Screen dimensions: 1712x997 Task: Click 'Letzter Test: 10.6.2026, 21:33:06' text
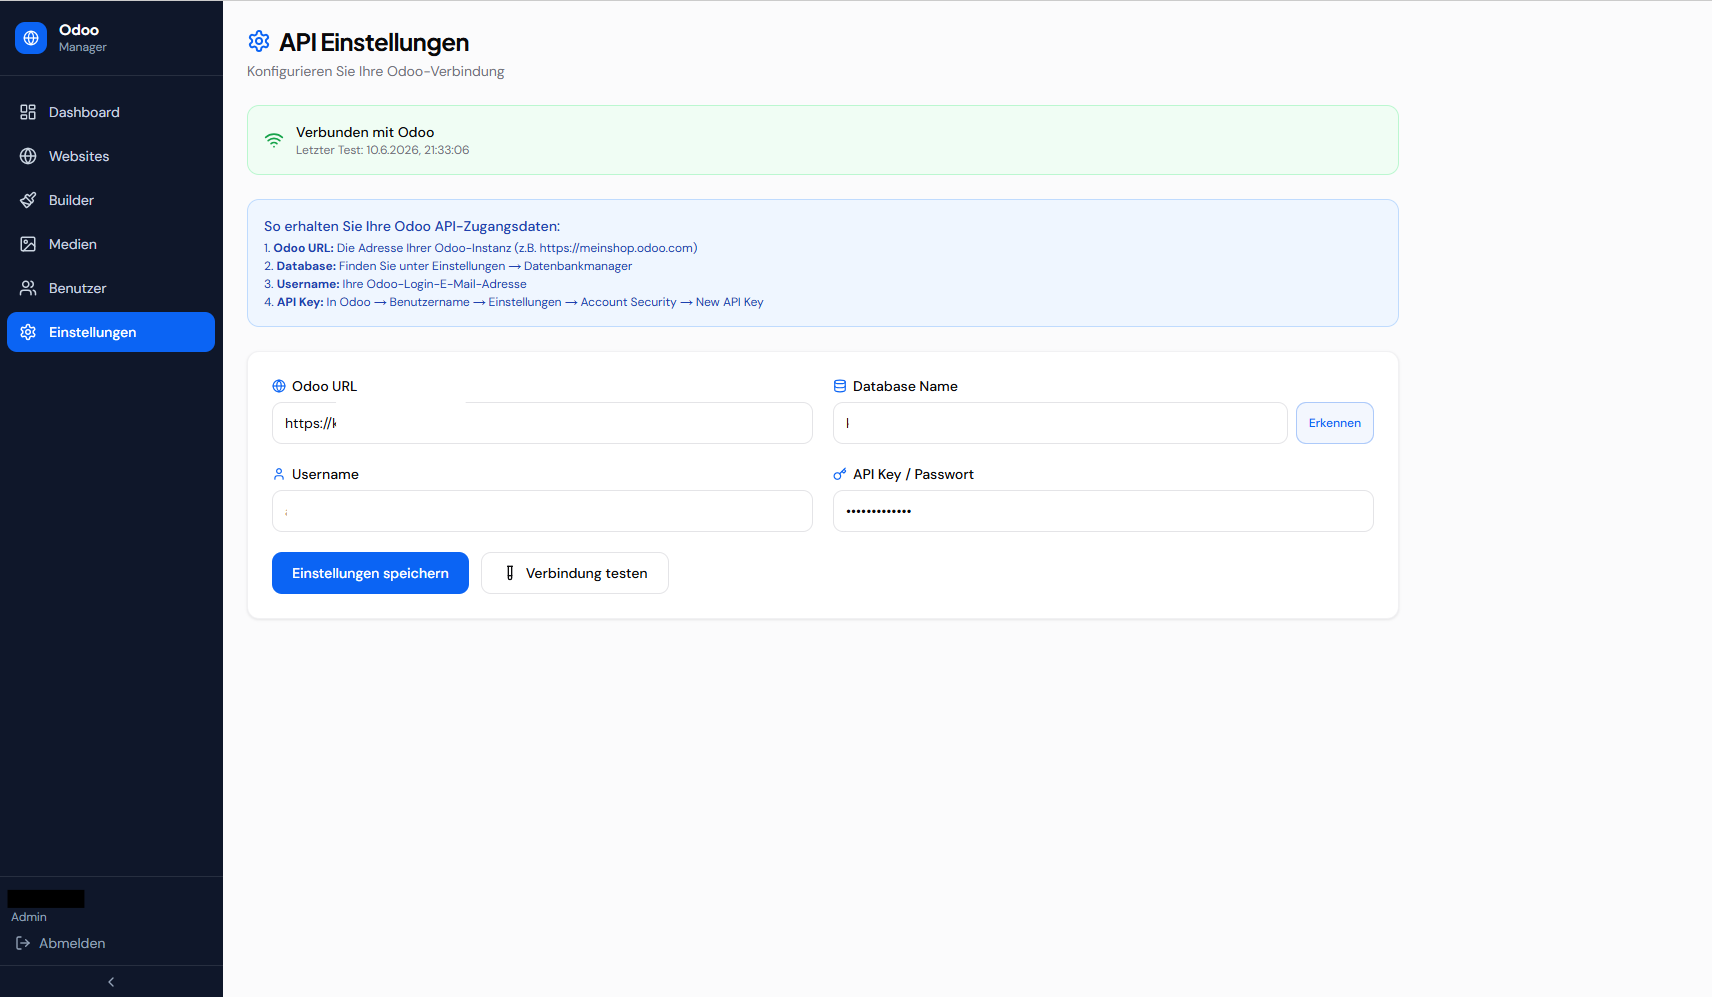[x=382, y=150]
